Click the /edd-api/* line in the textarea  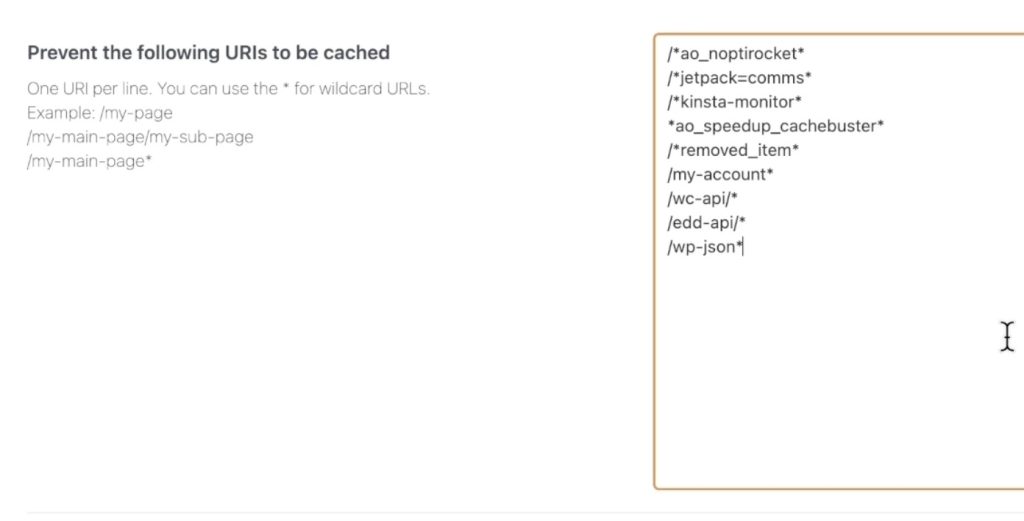click(706, 222)
